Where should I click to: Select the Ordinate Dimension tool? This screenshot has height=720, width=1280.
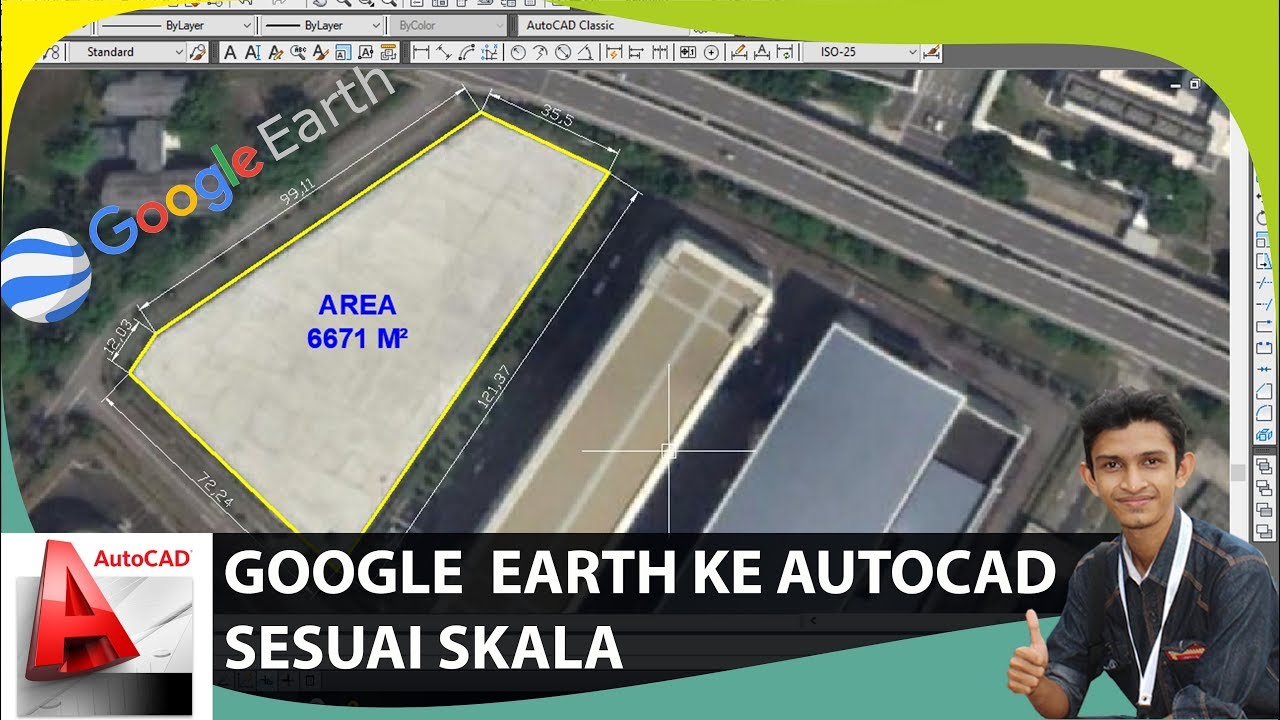coord(490,52)
